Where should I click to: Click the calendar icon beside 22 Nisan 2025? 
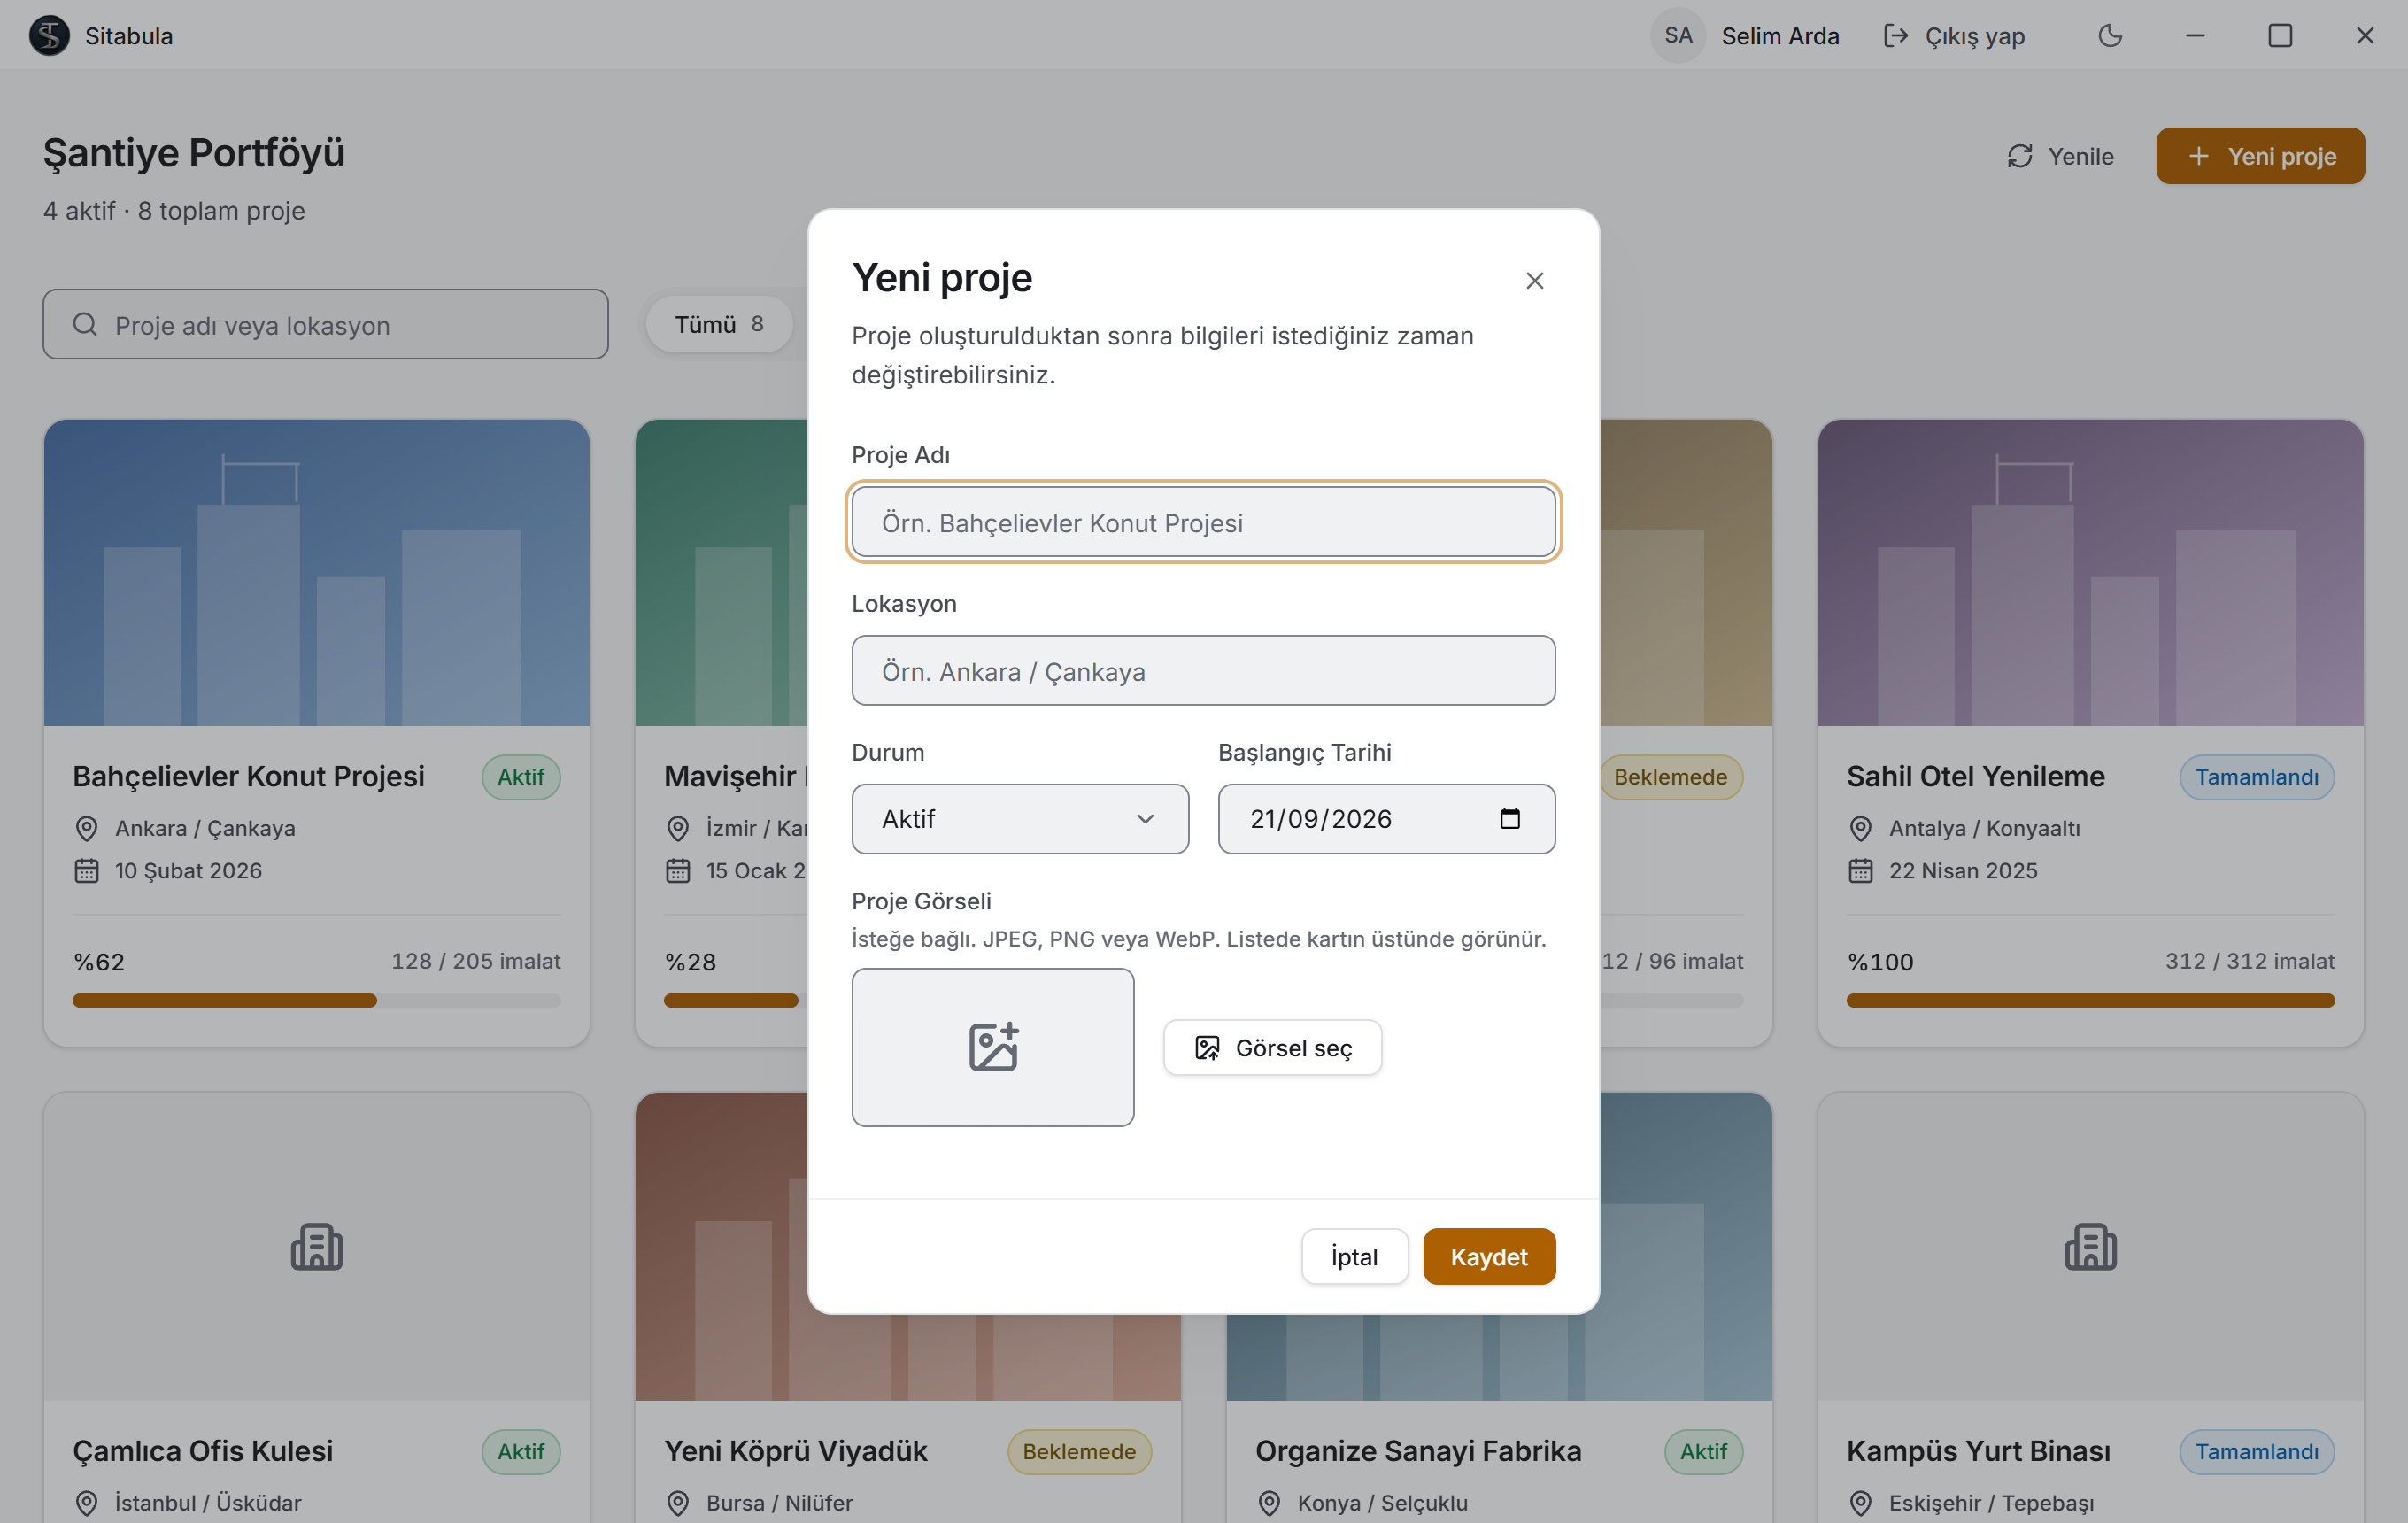point(1860,871)
